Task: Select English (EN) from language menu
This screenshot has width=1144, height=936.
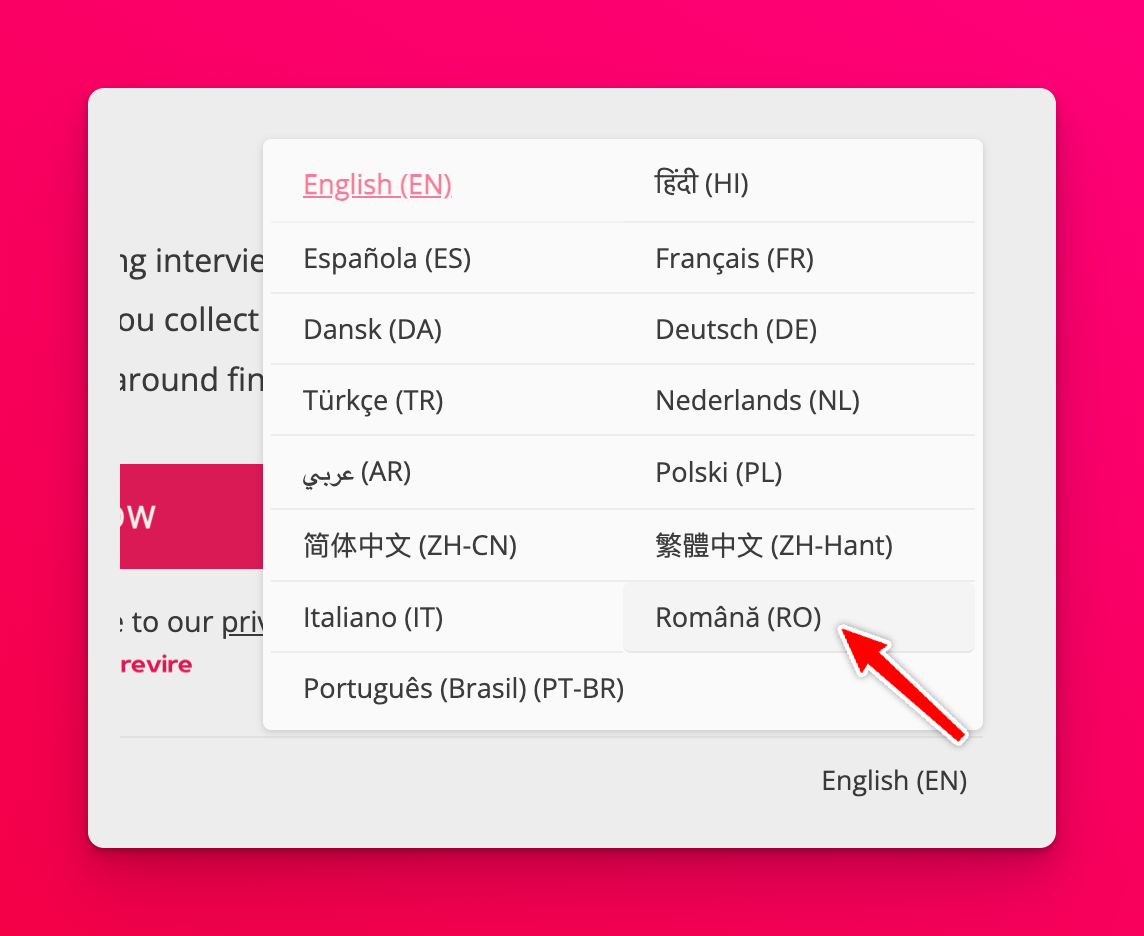Action: point(377,185)
